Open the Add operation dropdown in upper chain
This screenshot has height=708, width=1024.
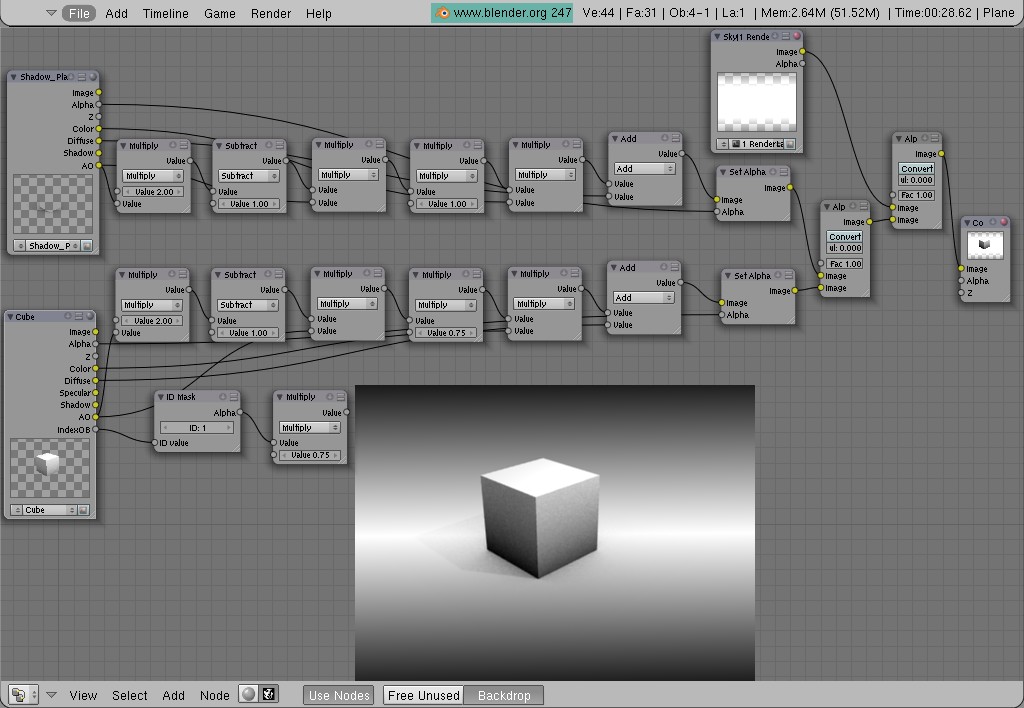pyautogui.click(x=644, y=169)
